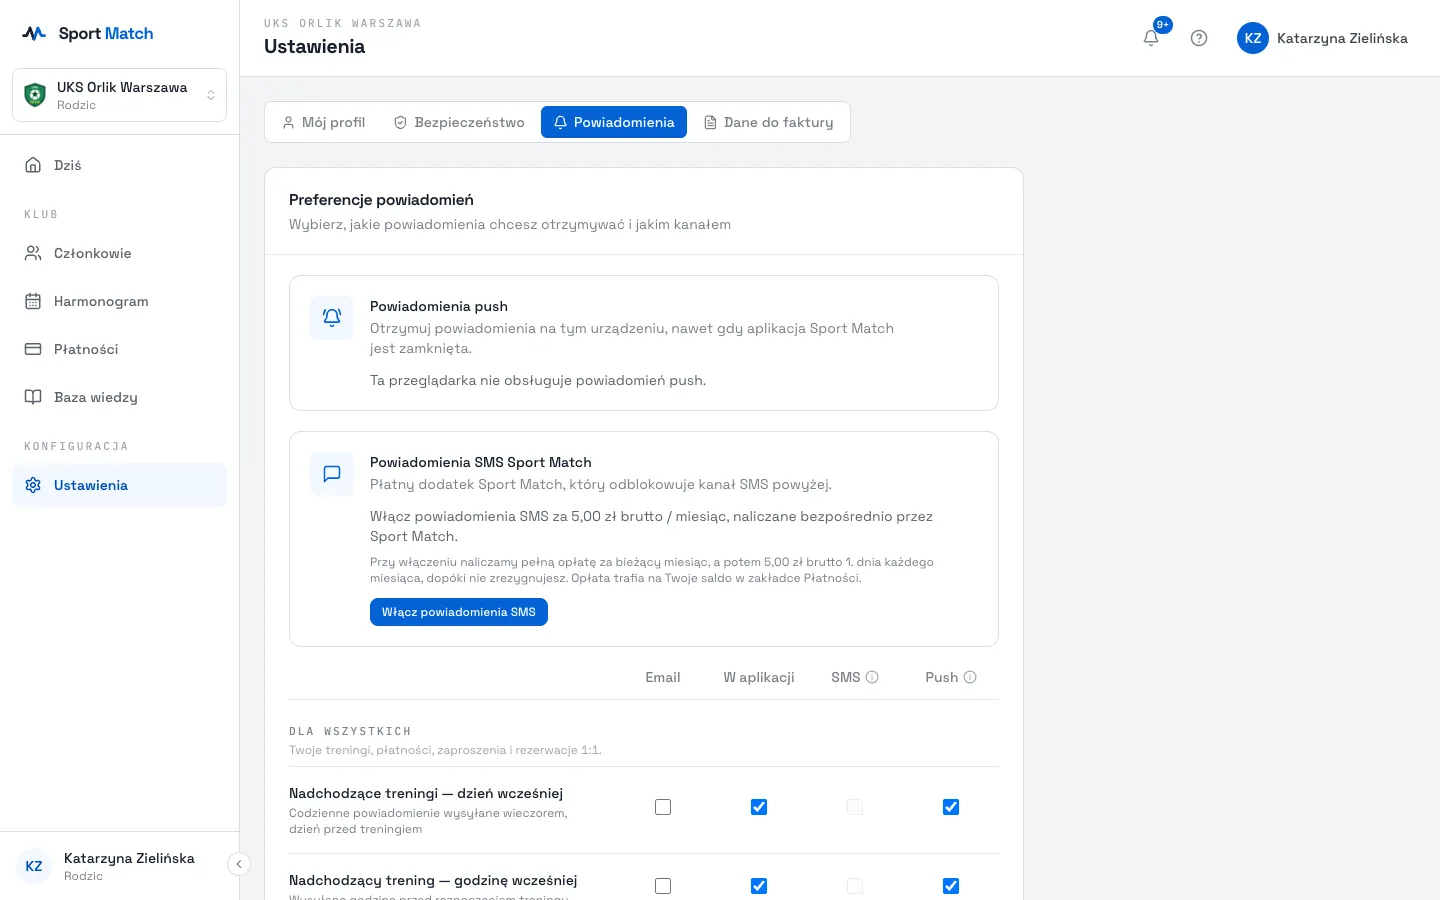This screenshot has width=1440, height=900.
Task: Click the SMS column info icon
Action: 872,677
